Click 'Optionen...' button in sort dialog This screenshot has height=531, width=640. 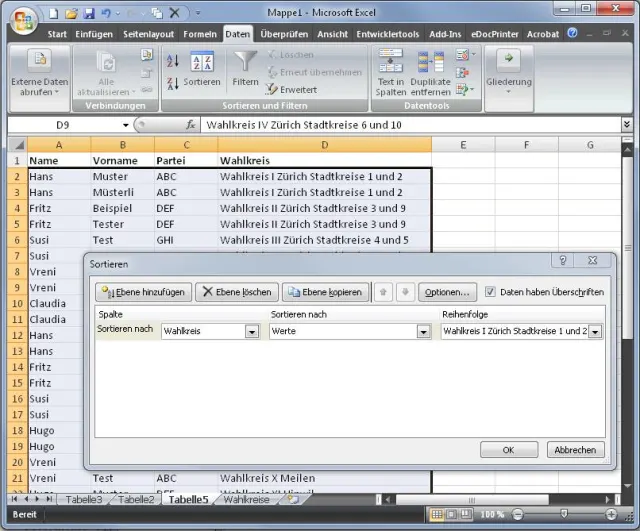tap(446, 292)
